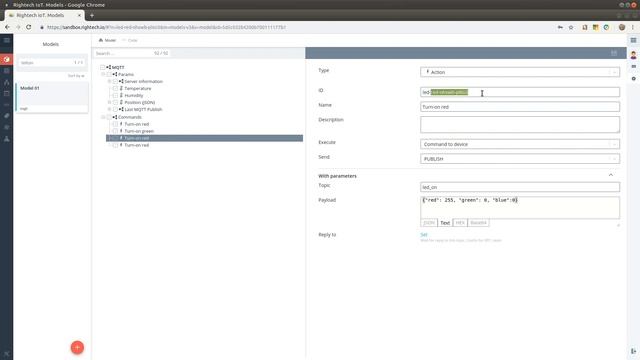Click into the Topic field with led_on
640x360 pixels.
point(520,187)
